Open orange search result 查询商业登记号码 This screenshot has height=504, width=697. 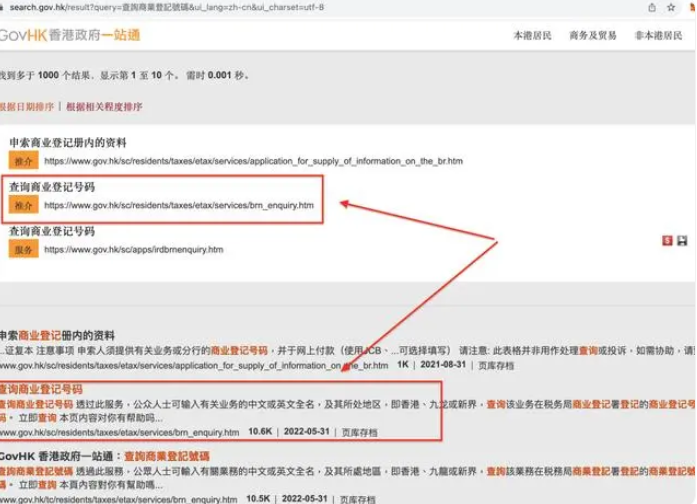pyautogui.click(x=41, y=389)
